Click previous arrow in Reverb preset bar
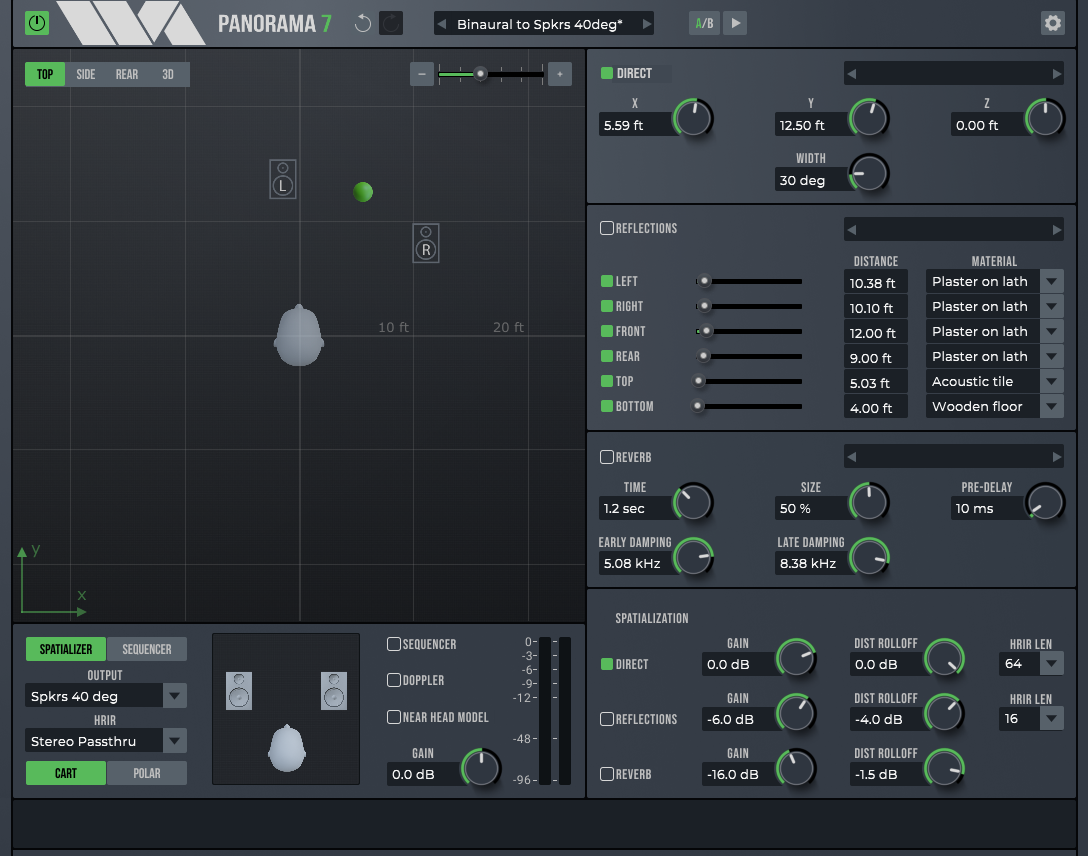The width and height of the screenshot is (1088, 856). [x=851, y=456]
